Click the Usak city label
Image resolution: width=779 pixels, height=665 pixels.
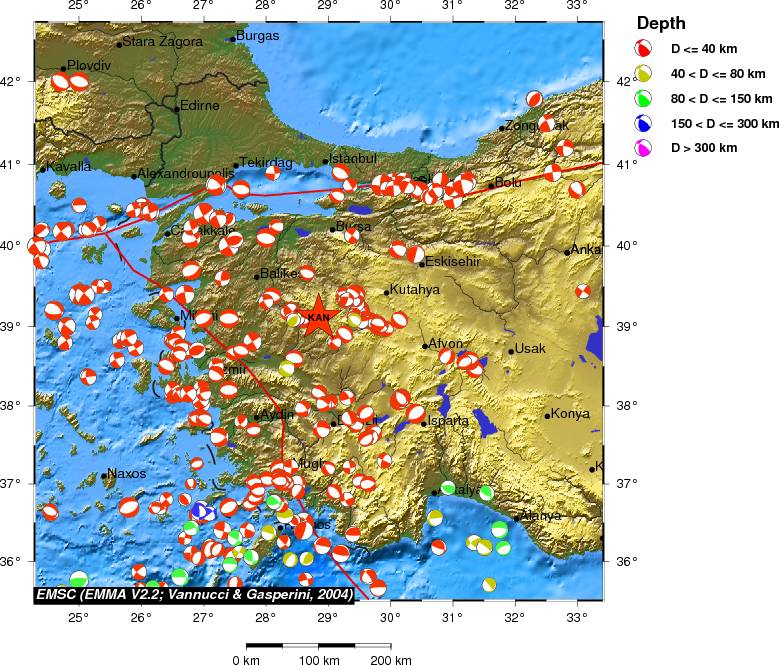(x=530, y=349)
